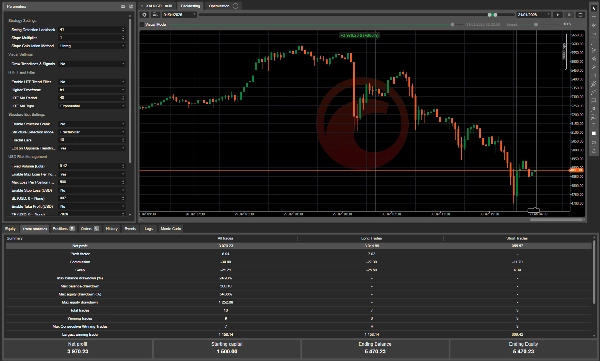This screenshot has width=600, height=361.
Task: Open the Orders tab
Action: (90, 229)
